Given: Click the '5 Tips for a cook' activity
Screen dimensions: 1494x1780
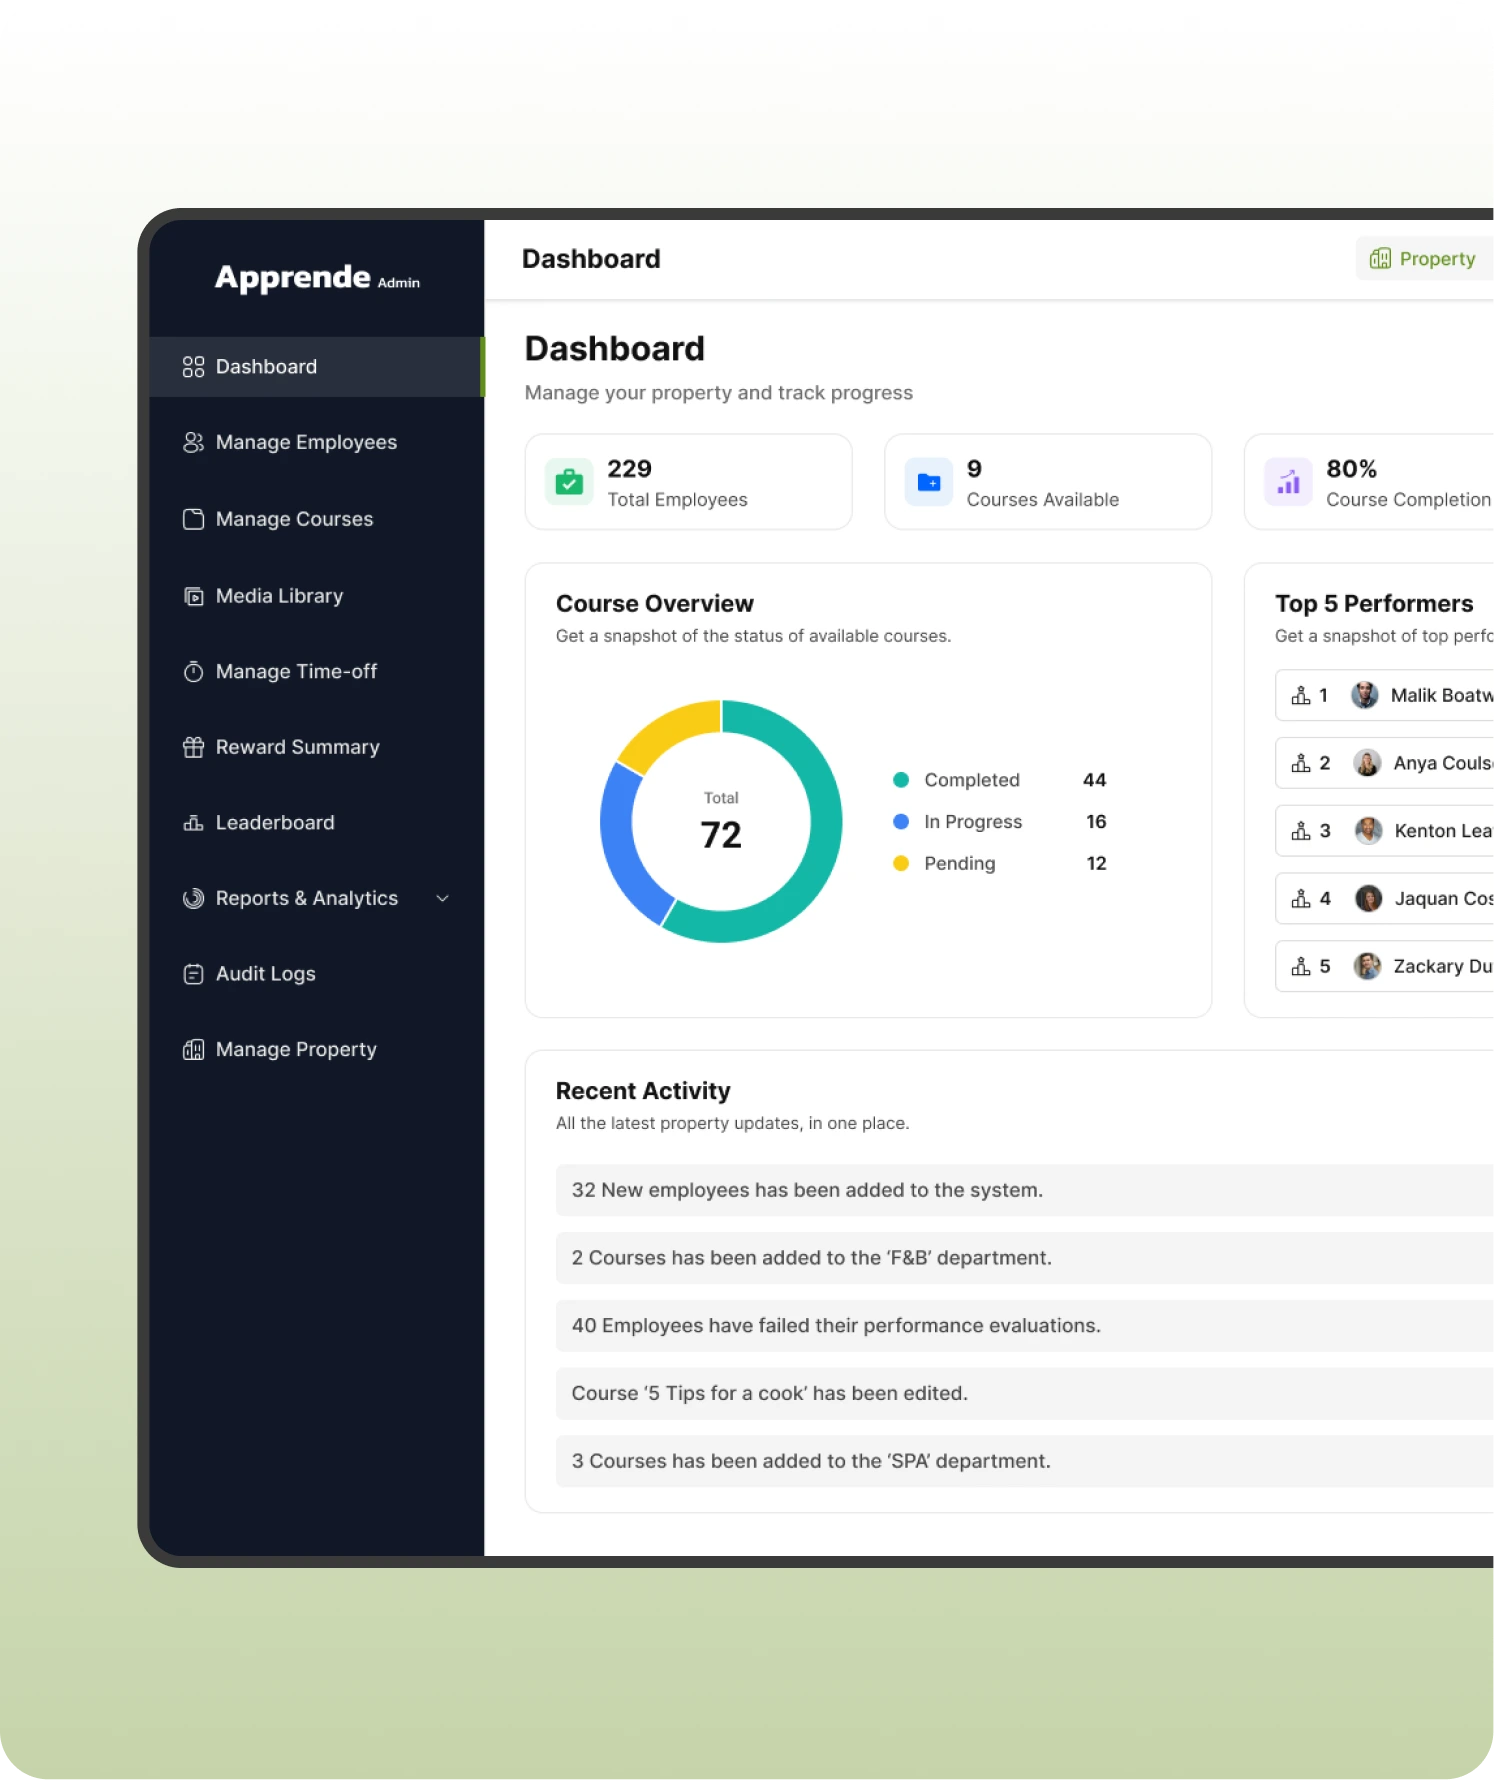Looking at the screenshot, I should 1024,1394.
